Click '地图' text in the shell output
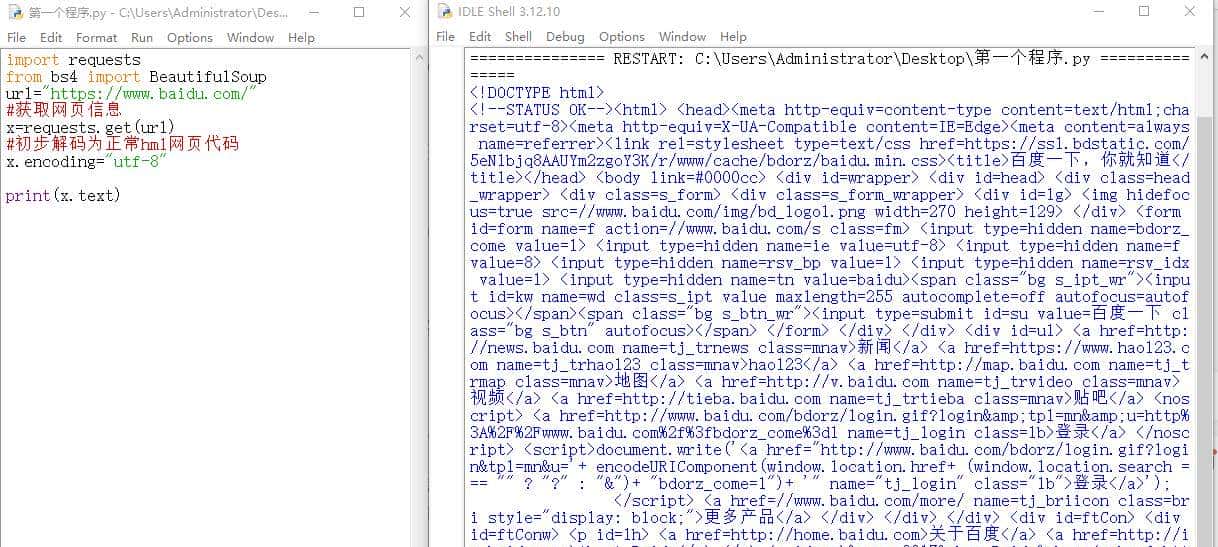 (x=629, y=381)
